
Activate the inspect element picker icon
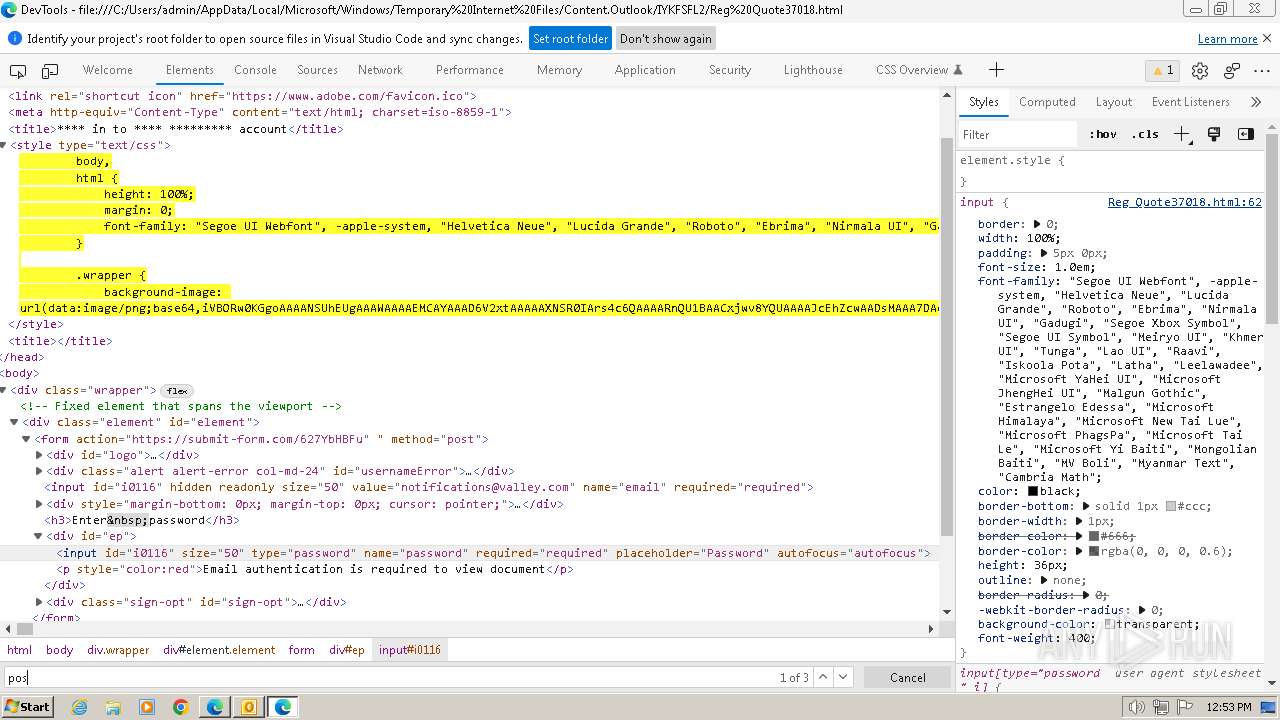18,70
